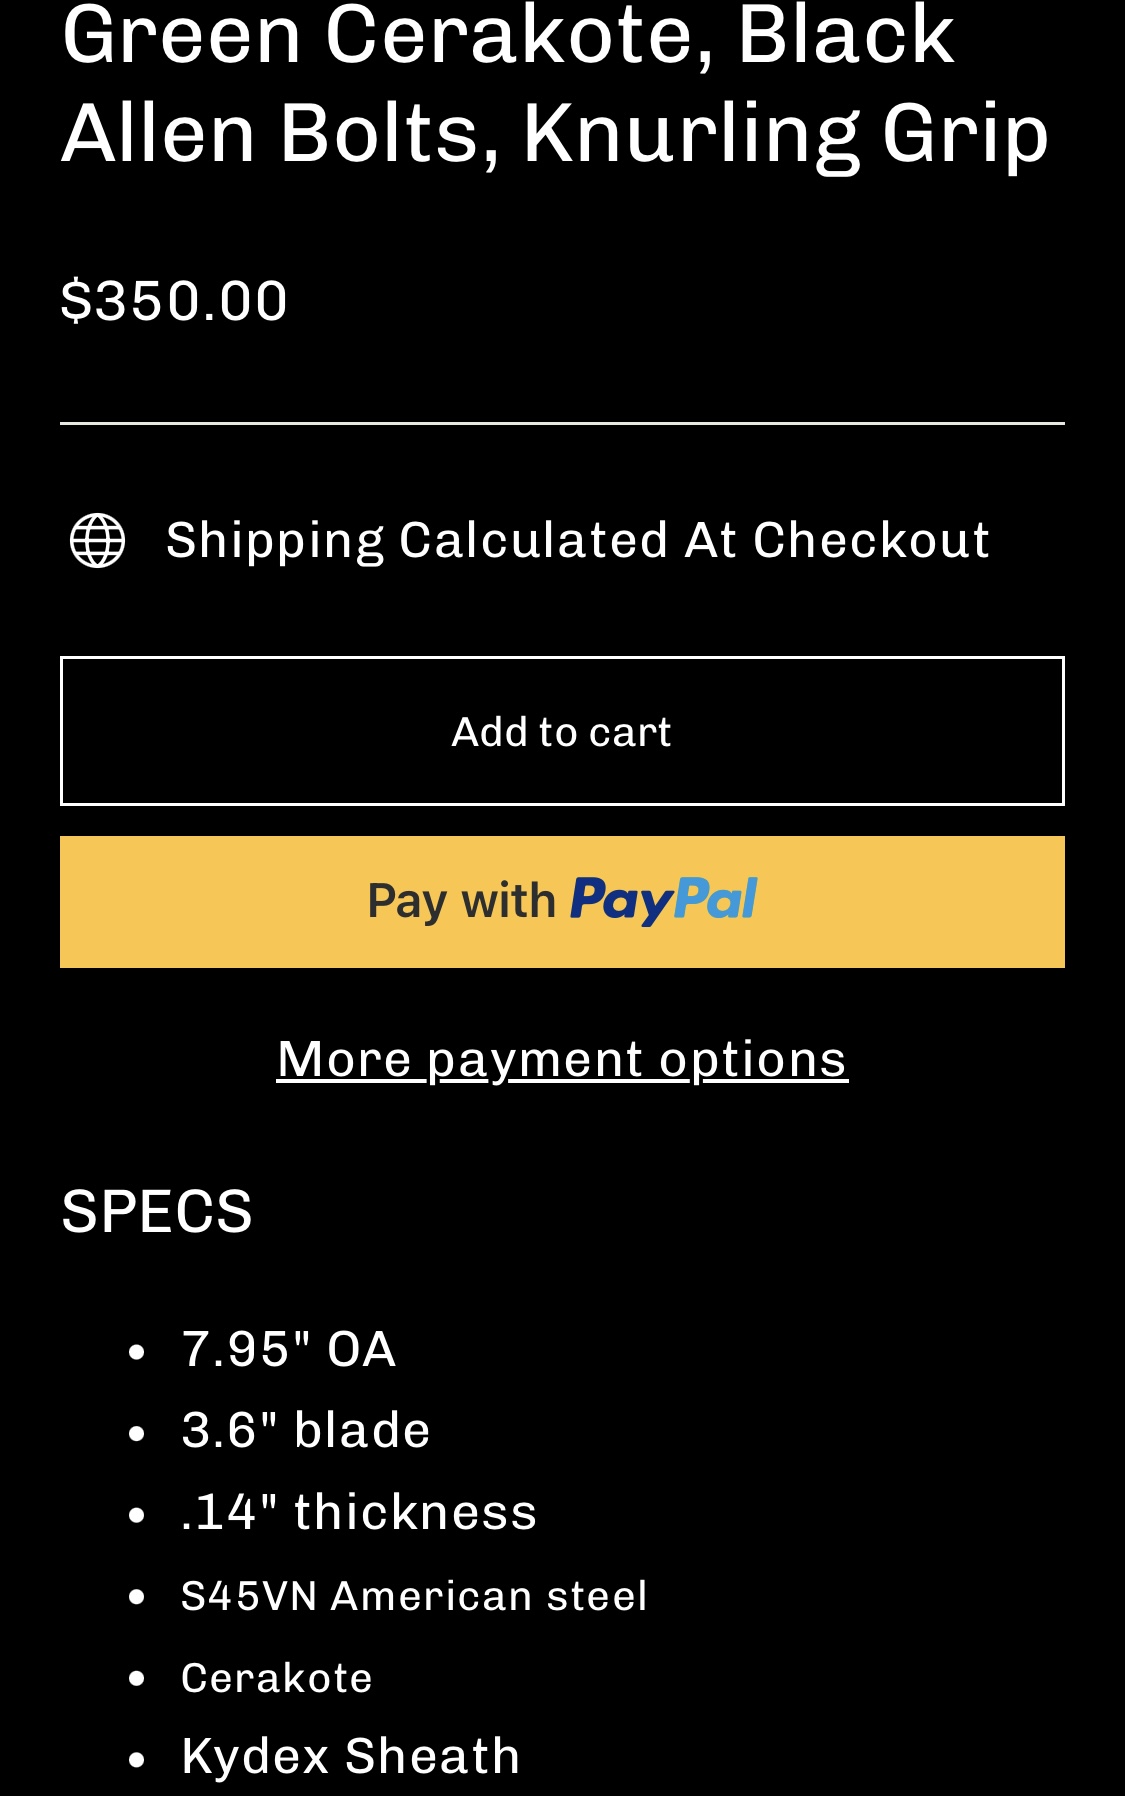Click the SPECS heading

tap(157, 1211)
